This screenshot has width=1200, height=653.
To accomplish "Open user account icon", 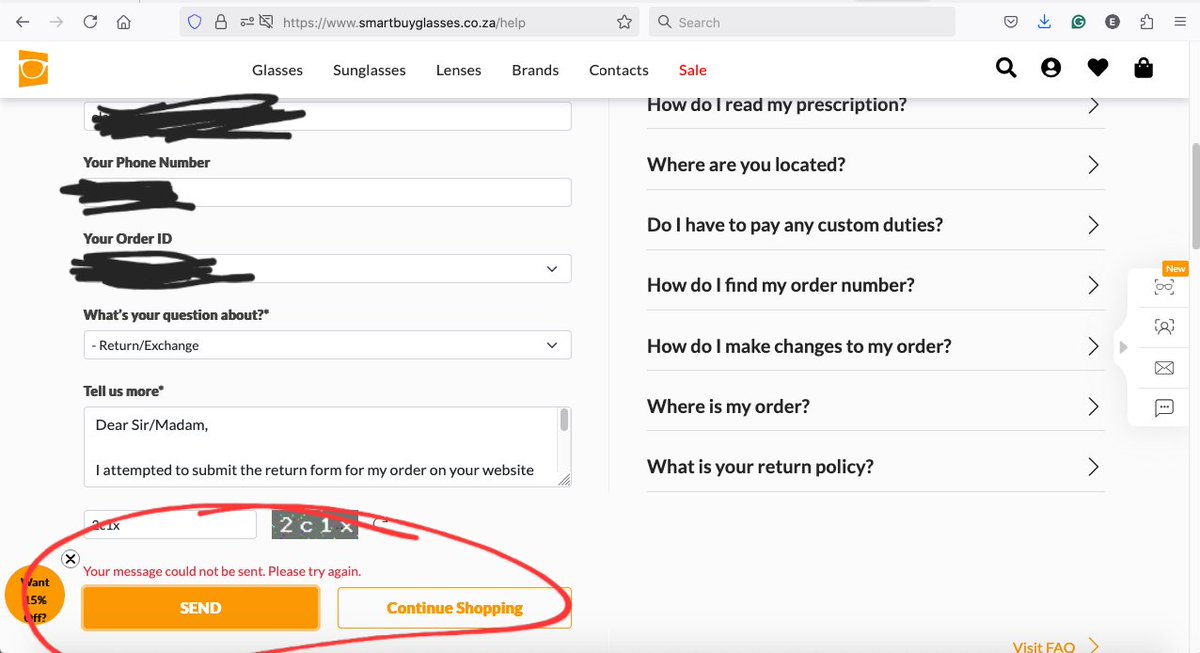I will (x=1050, y=69).
